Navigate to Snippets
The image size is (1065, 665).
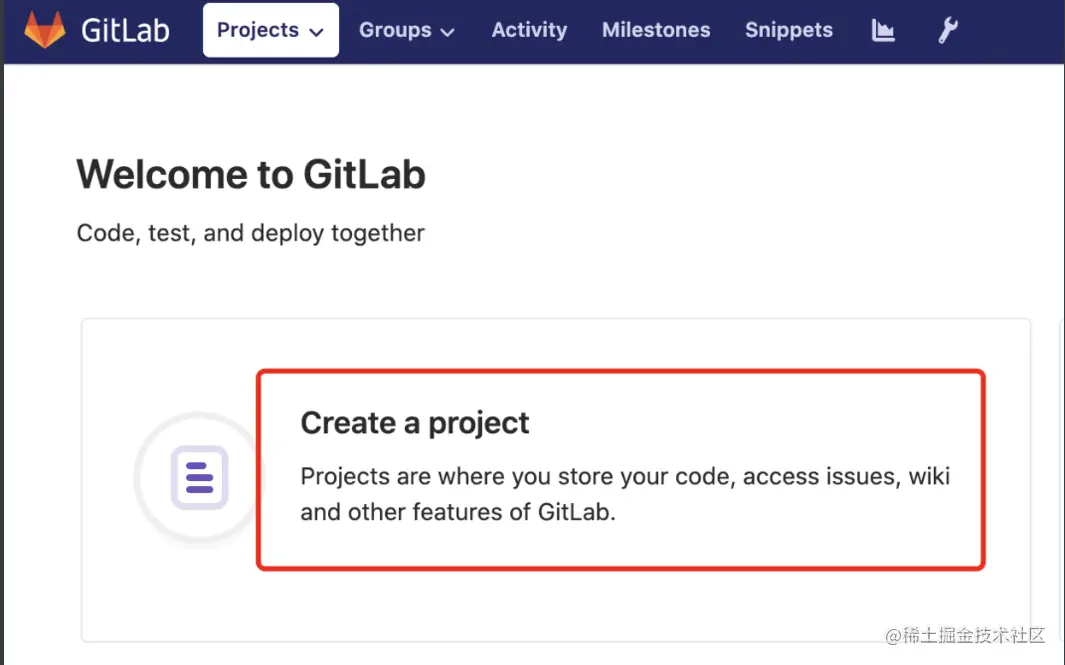tap(788, 31)
